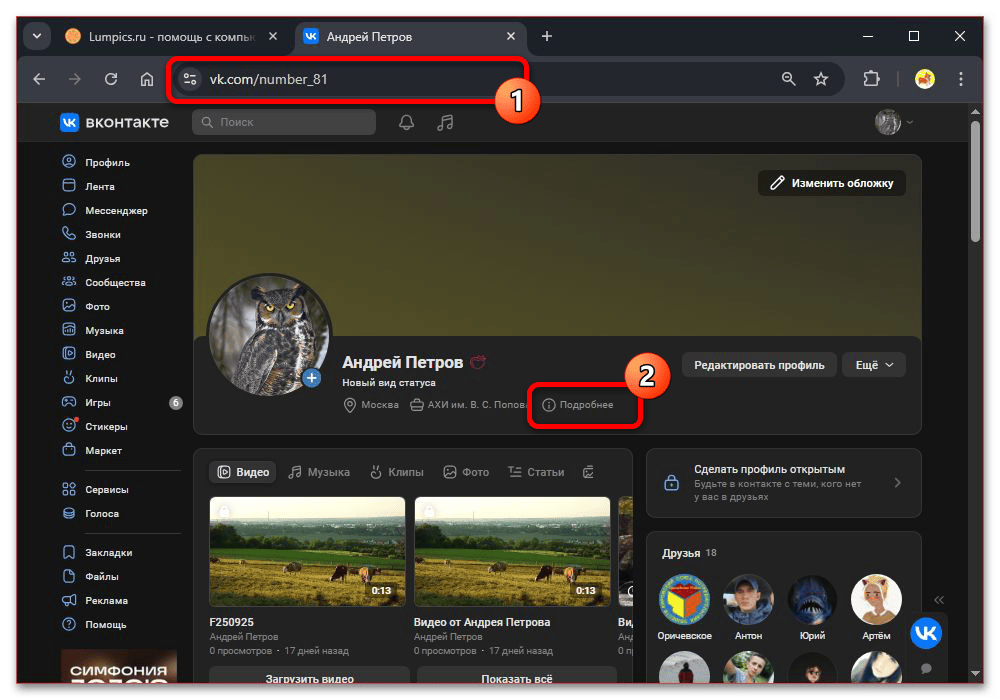Open Stickers section in sidebar
Image resolution: width=1000 pixels, height=700 pixels.
click(x=106, y=427)
